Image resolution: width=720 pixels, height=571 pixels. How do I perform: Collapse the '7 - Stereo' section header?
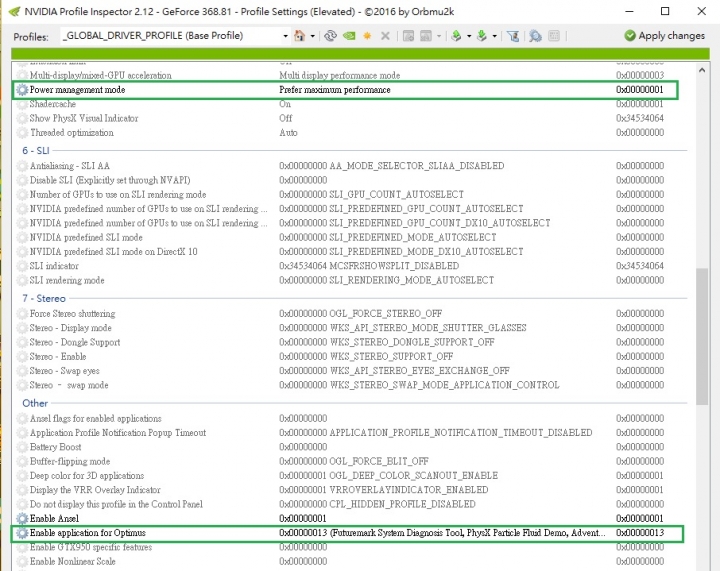[44, 298]
